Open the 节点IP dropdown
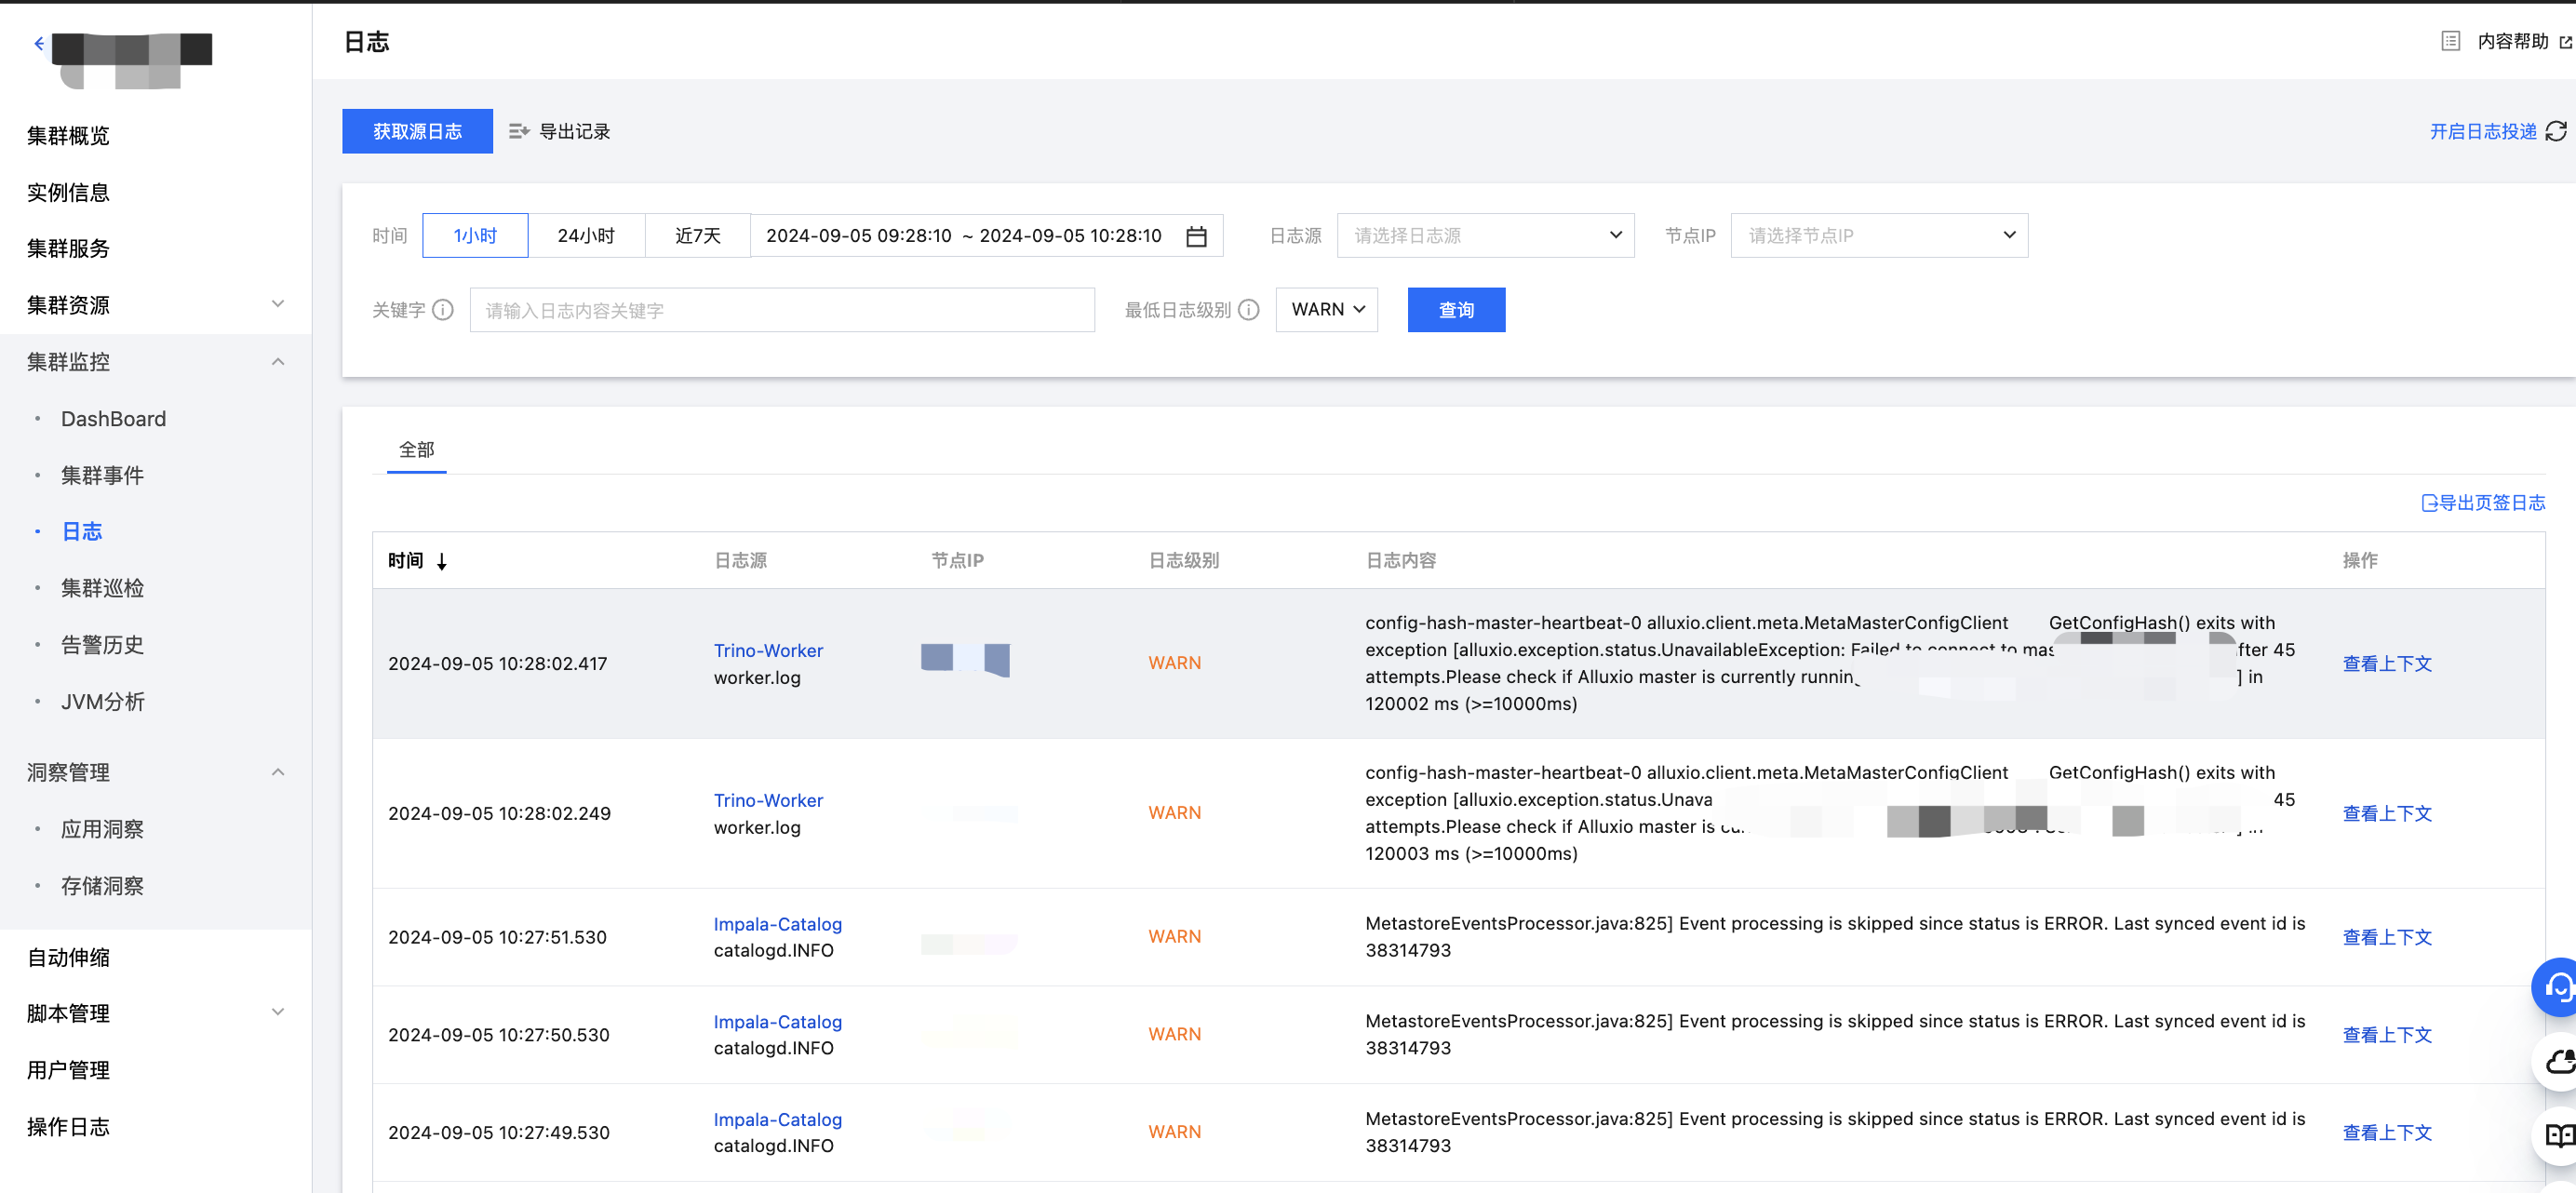The image size is (2576, 1193). (1879, 236)
